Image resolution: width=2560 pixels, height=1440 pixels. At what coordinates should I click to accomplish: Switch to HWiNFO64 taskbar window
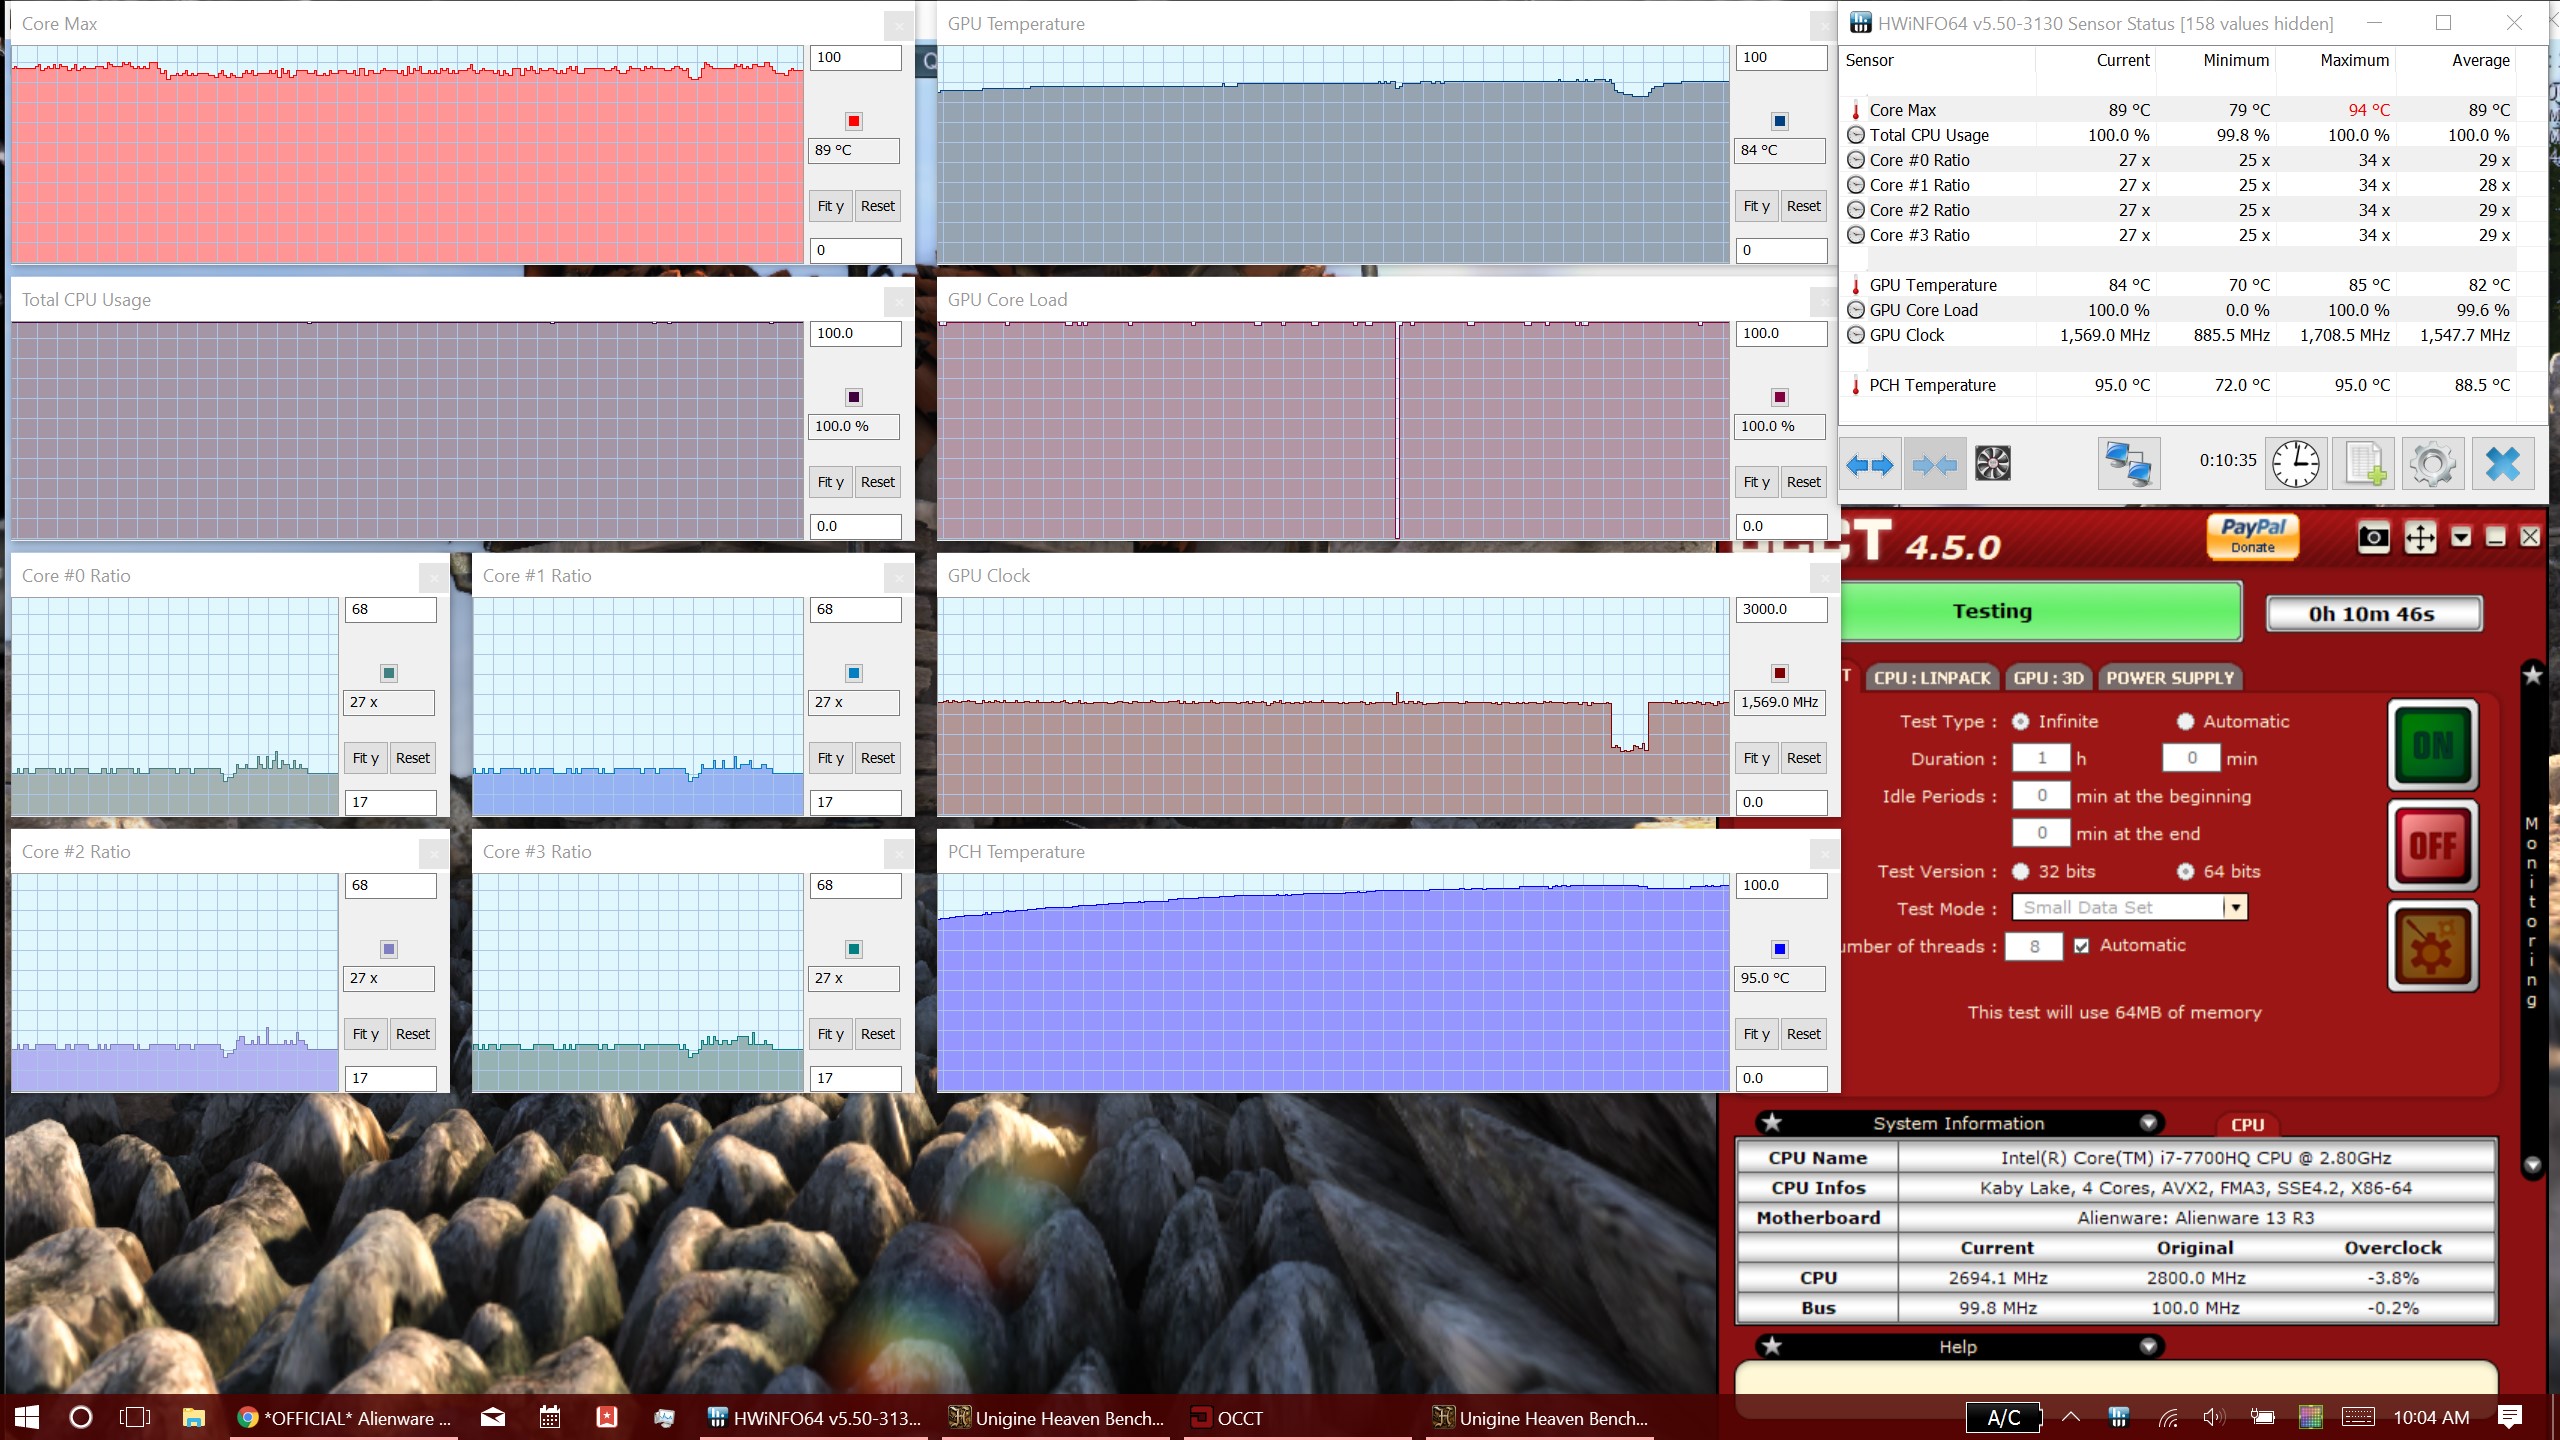coord(815,1417)
